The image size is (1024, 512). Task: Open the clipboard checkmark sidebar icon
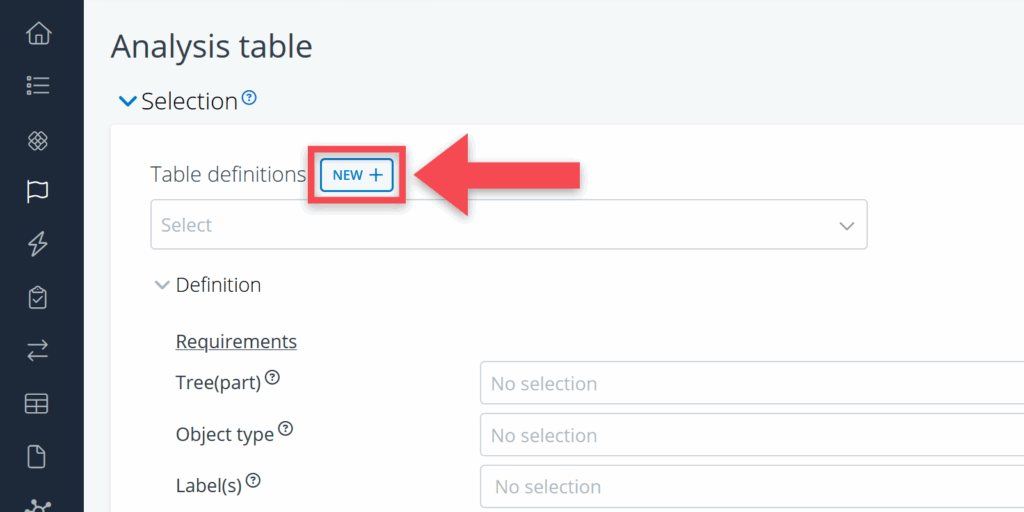pos(37,297)
